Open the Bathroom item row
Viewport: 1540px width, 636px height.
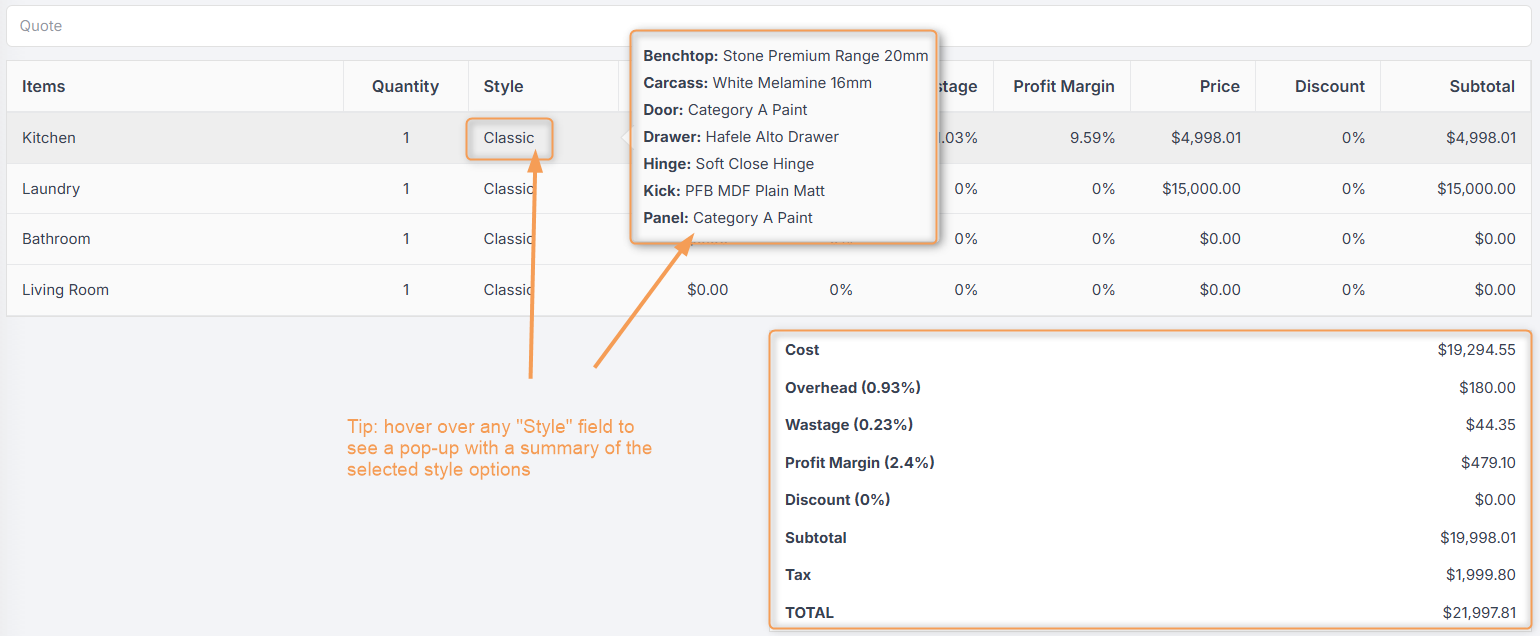tap(56, 239)
